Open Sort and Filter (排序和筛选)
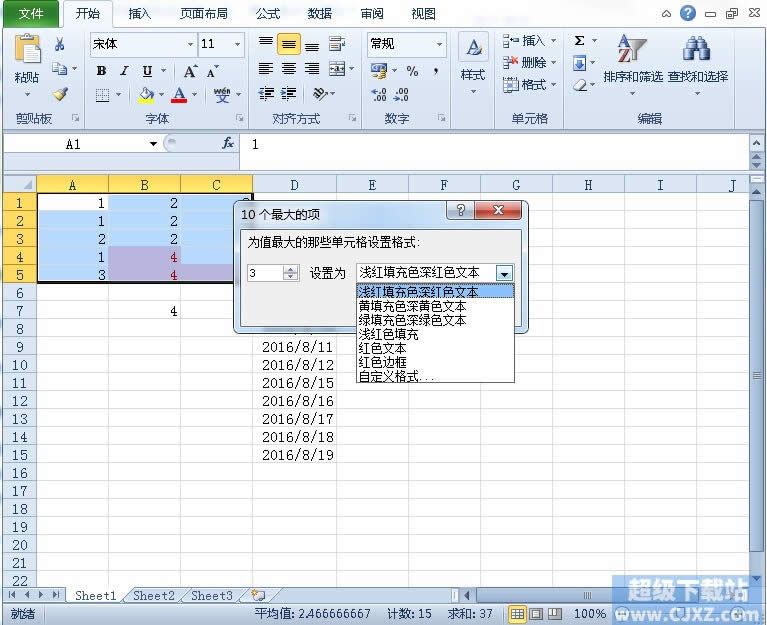This screenshot has height=625, width=767. click(x=633, y=64)
